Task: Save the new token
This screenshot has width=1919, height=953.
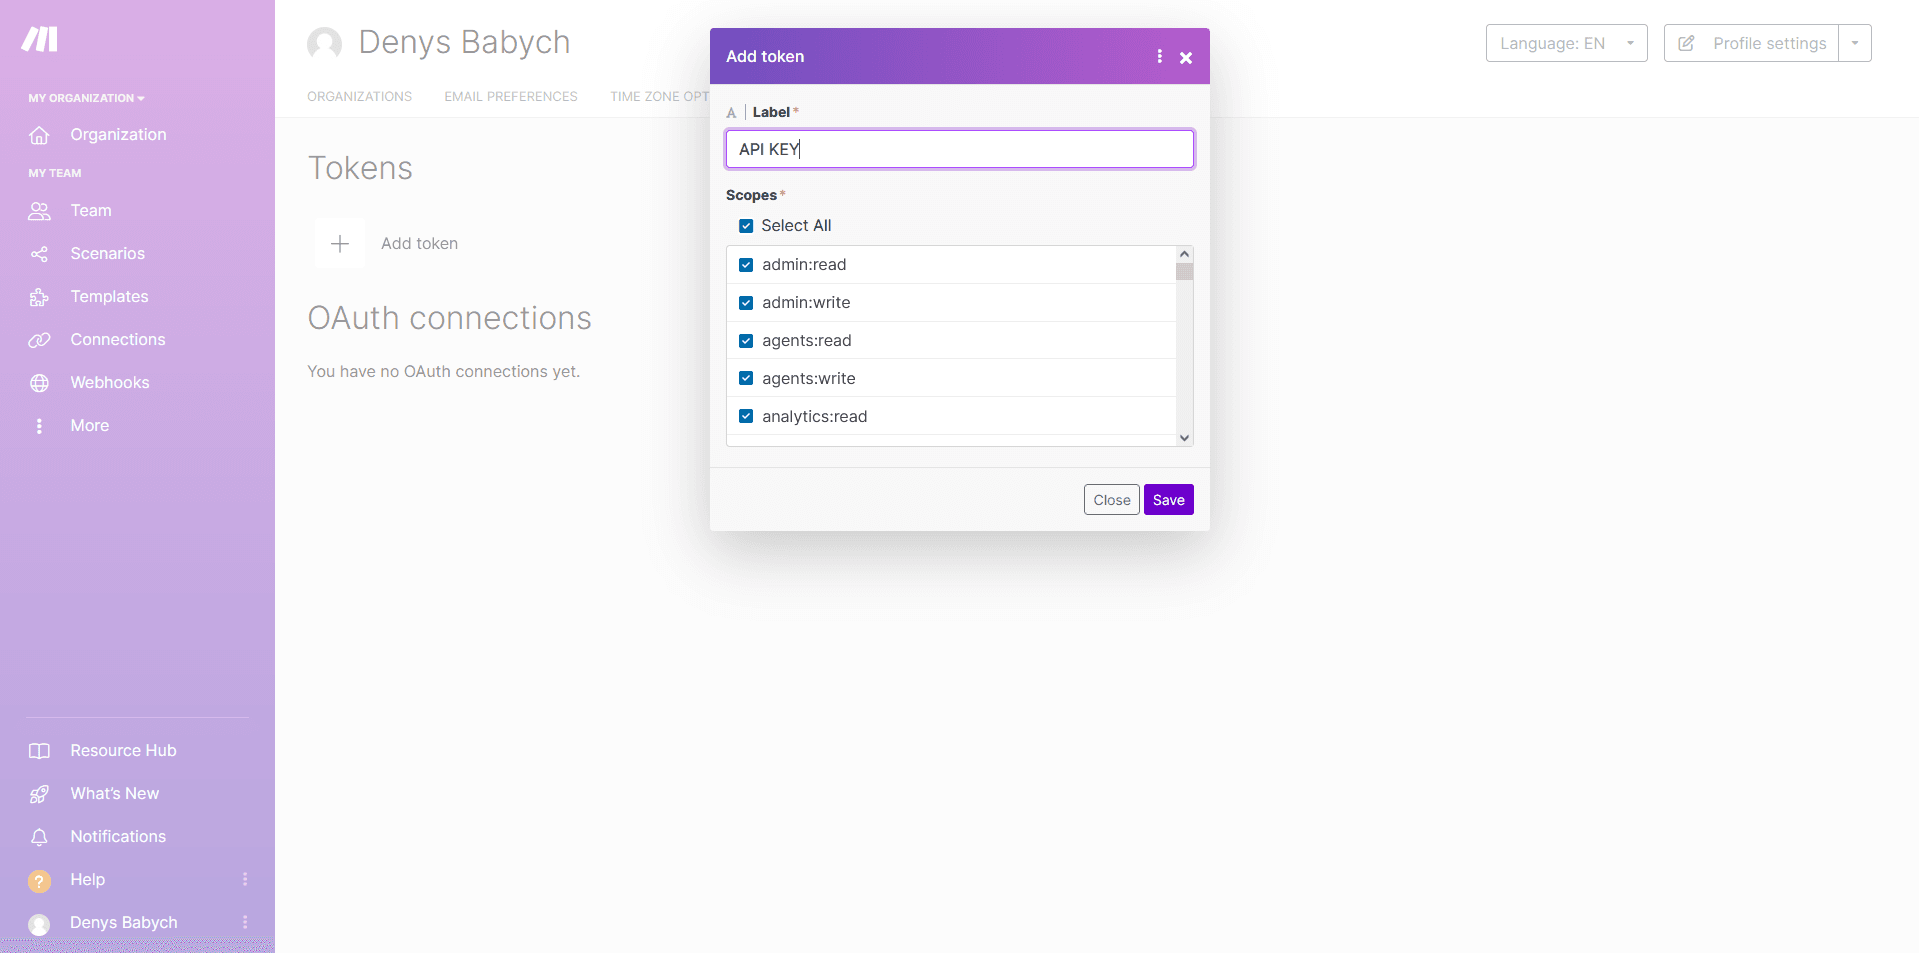Action: 1168,500
